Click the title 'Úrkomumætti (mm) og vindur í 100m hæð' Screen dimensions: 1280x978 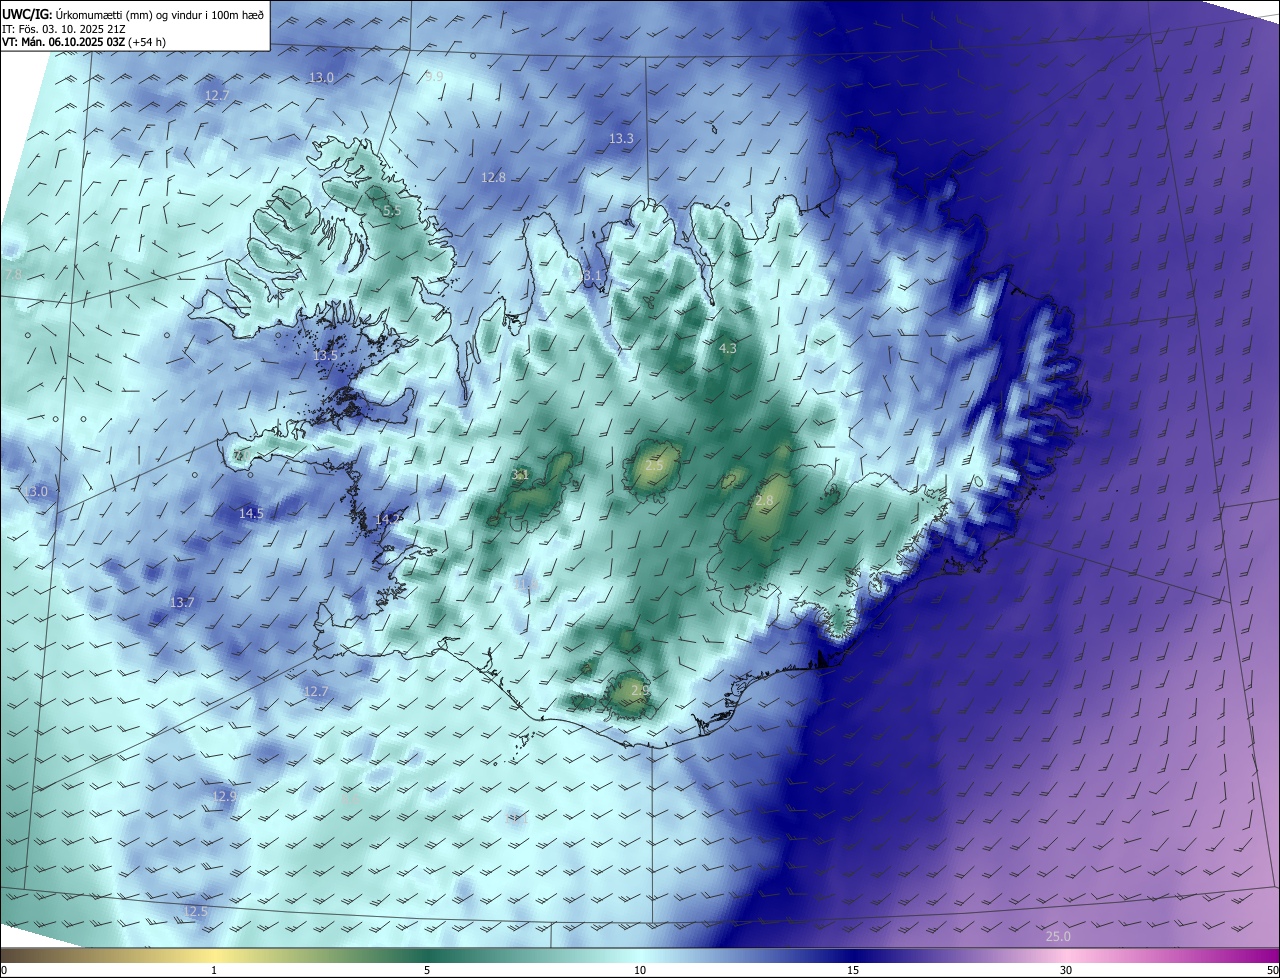[x=160, y=15]
